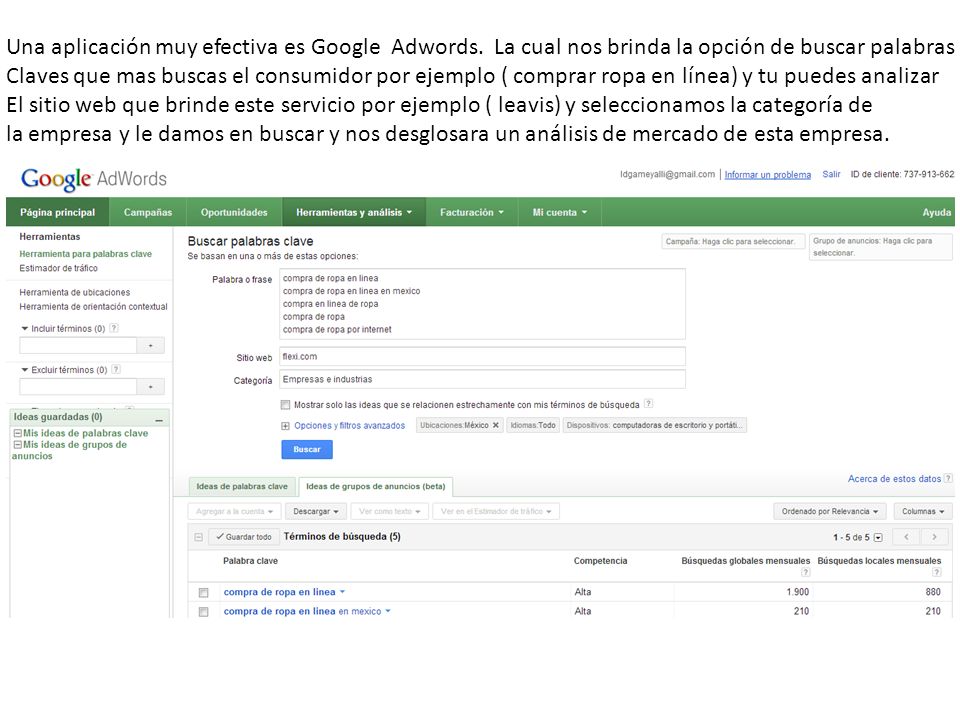Open Ordenado por Relevancia dropdown
This screenshot has width=960, height=720.
[x=830, y=511]
